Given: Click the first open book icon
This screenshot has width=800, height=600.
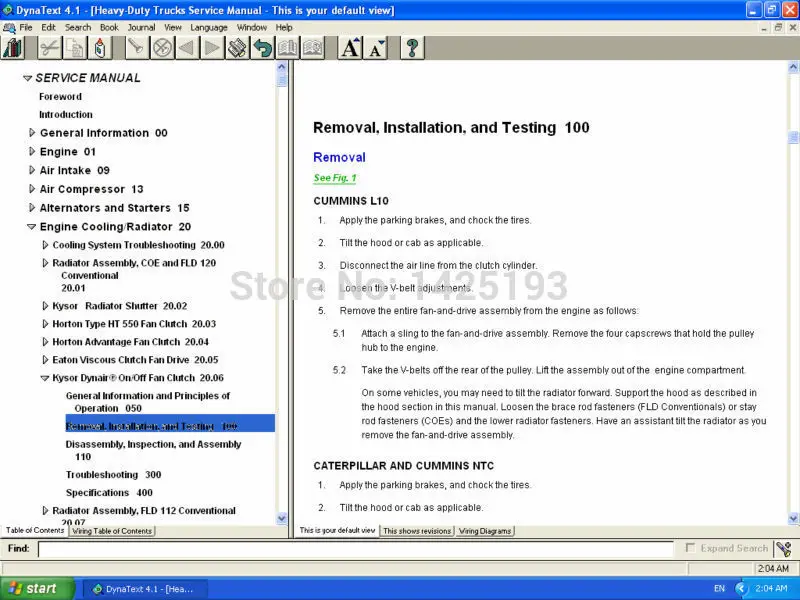Looking at the screenshot, I should coord(287,48).
